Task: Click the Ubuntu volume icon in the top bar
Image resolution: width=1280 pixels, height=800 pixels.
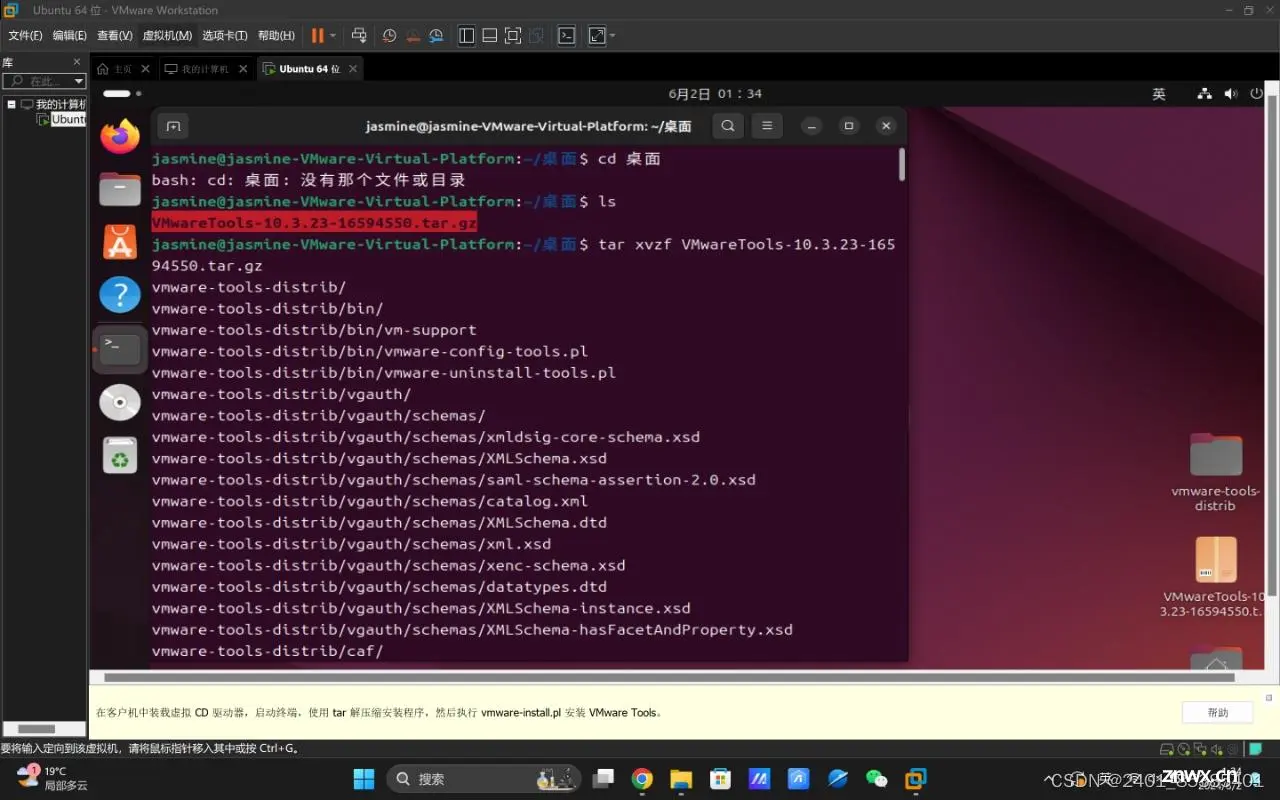Action: pyautogui.click(x=1231, y=94)
